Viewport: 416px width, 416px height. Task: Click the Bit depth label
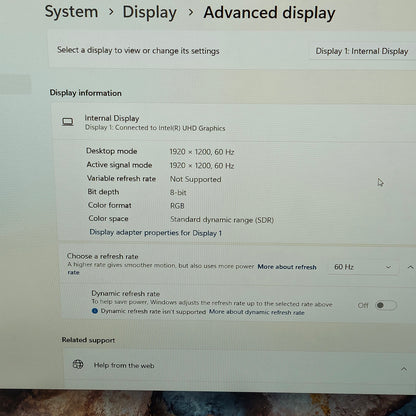pyautogui.click(x=103, y=192)
